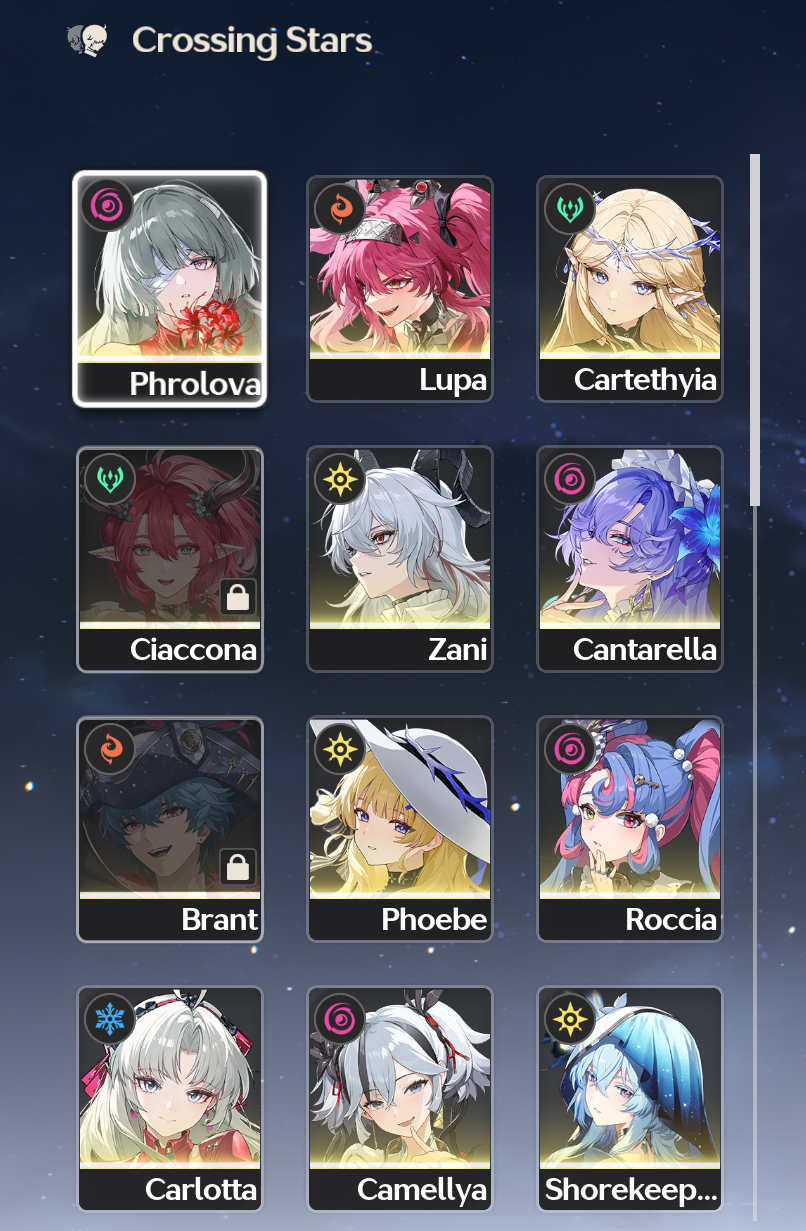Open the Zani character card
The image size is (806, 1231).
tap(400, 559)
